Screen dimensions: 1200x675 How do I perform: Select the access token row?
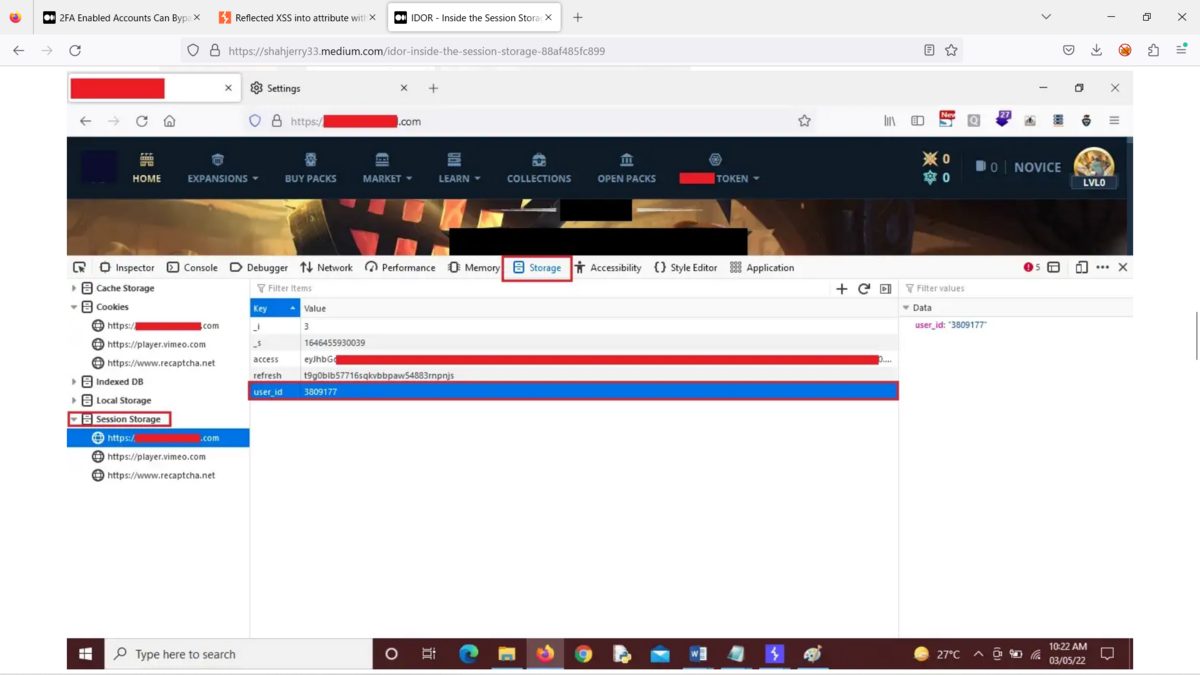click(x=574, y=359)
